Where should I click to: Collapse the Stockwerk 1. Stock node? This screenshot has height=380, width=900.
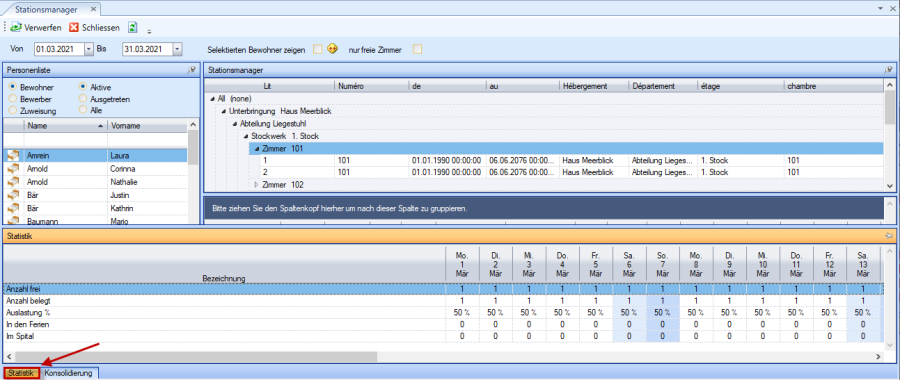pos(246,137)
